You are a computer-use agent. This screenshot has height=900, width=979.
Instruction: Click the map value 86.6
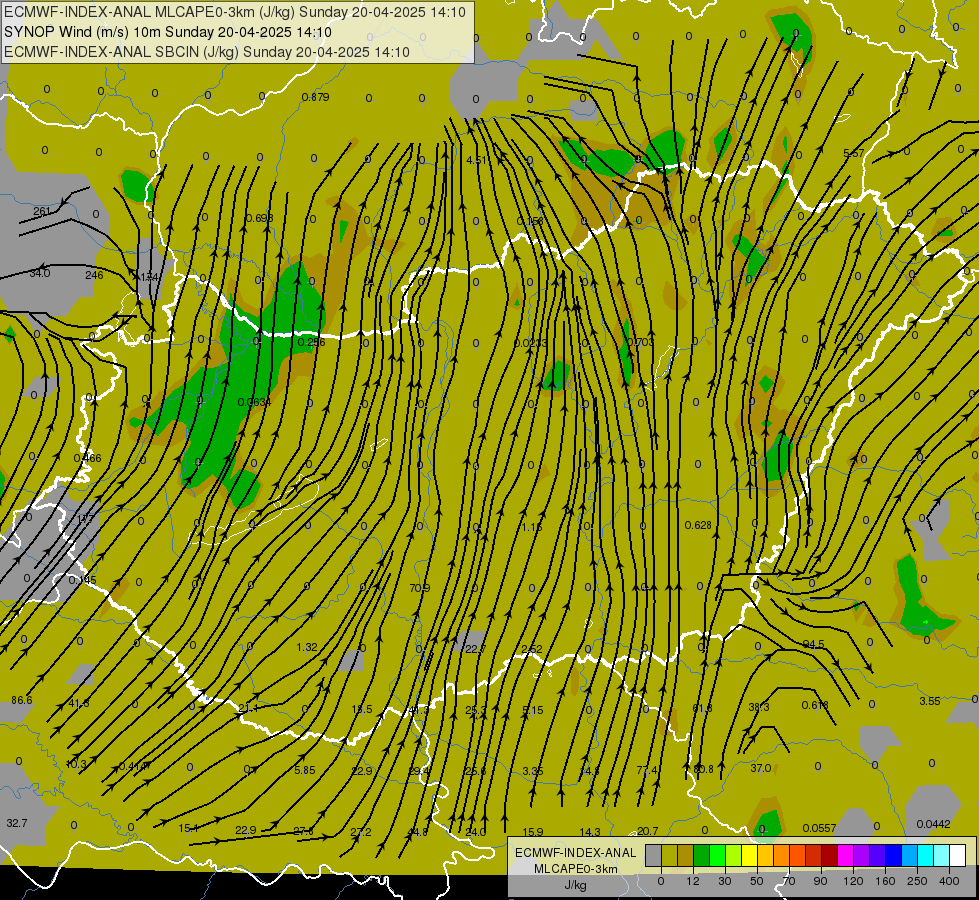(x=22, y=700)
